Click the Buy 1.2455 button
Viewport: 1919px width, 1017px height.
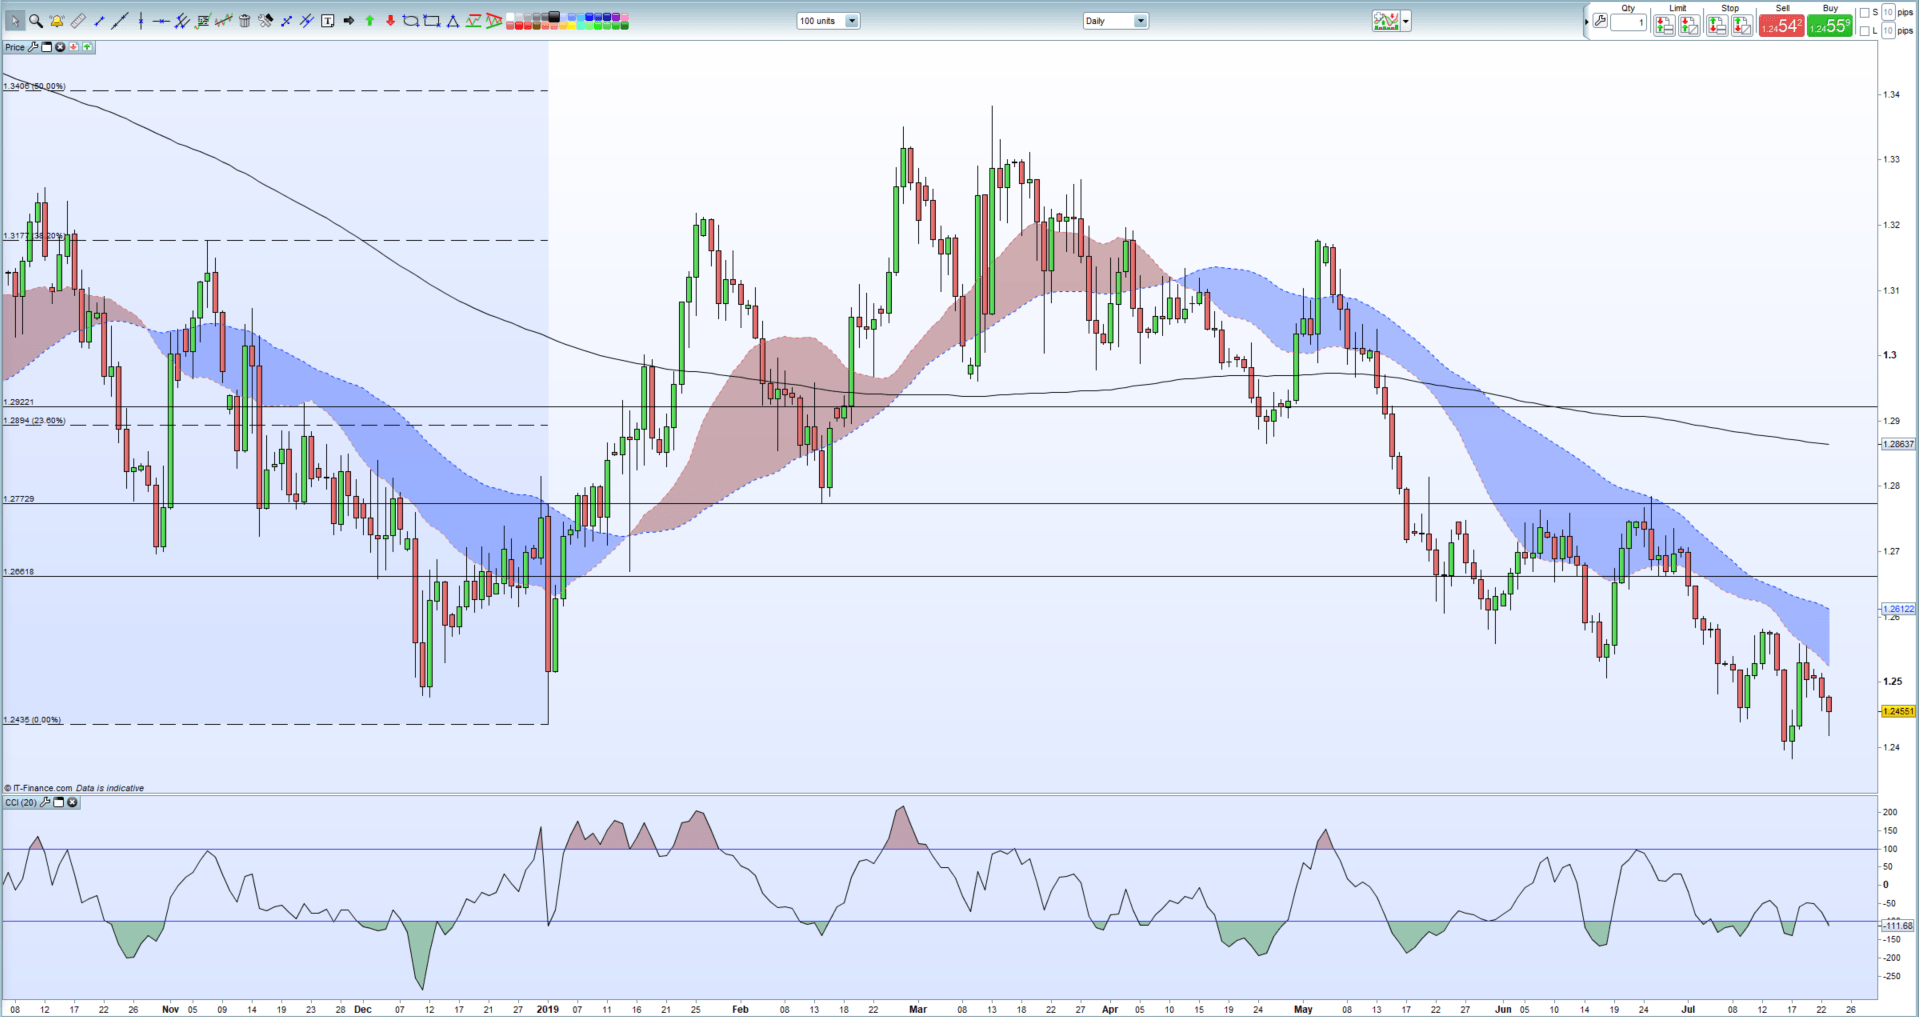coord(1830,26)
